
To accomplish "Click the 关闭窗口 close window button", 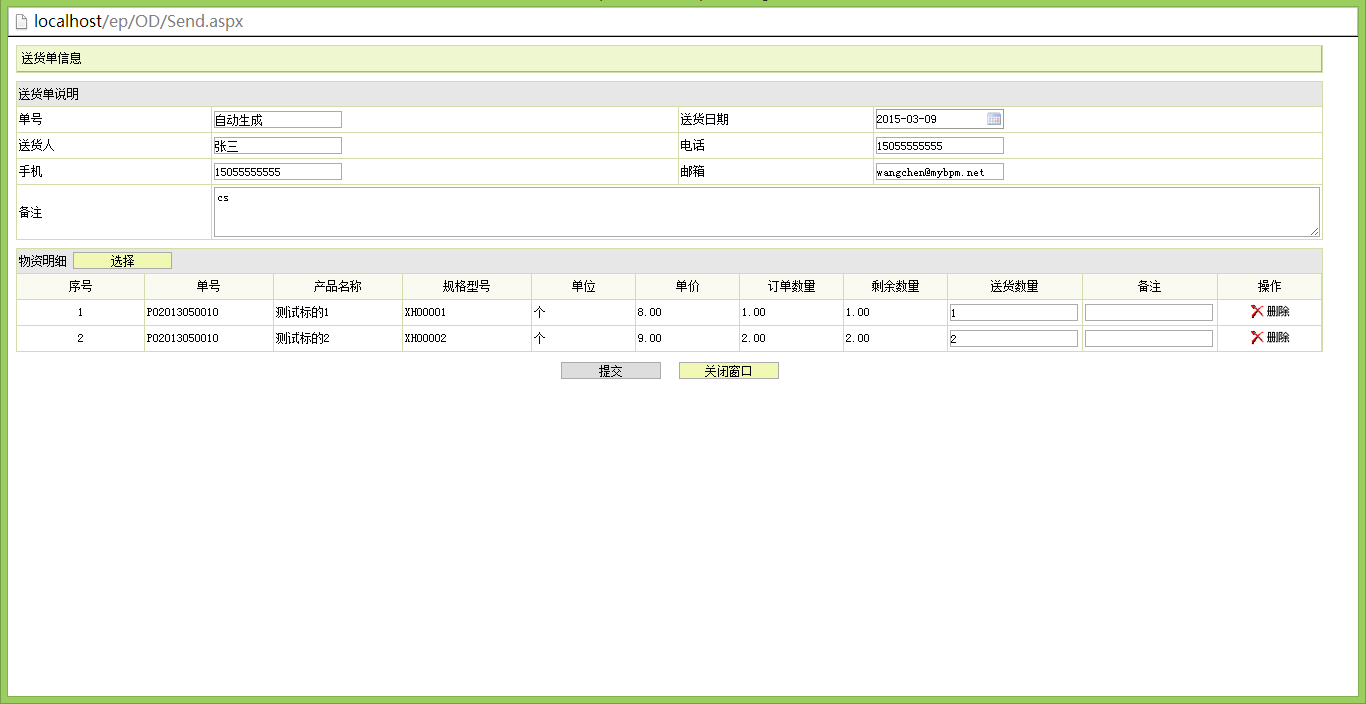I will (x=728, y=371).
